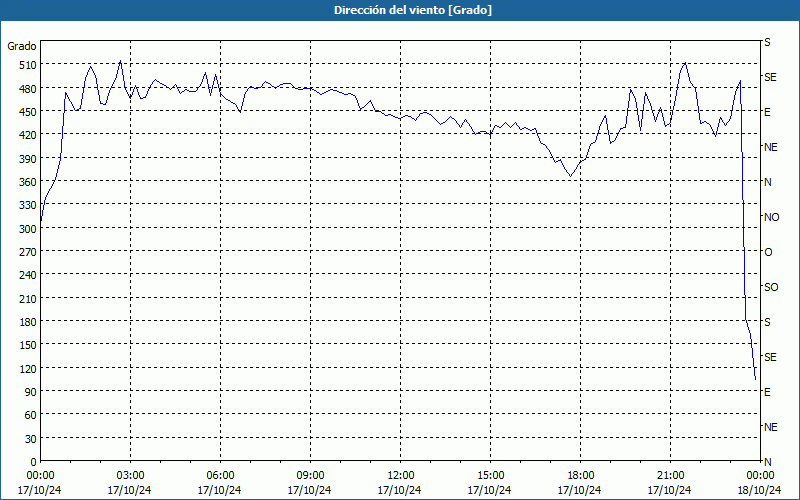The image size is (800, 500).
Task: Click the 21:00 time label on x-axis
Action: [670, 476]
